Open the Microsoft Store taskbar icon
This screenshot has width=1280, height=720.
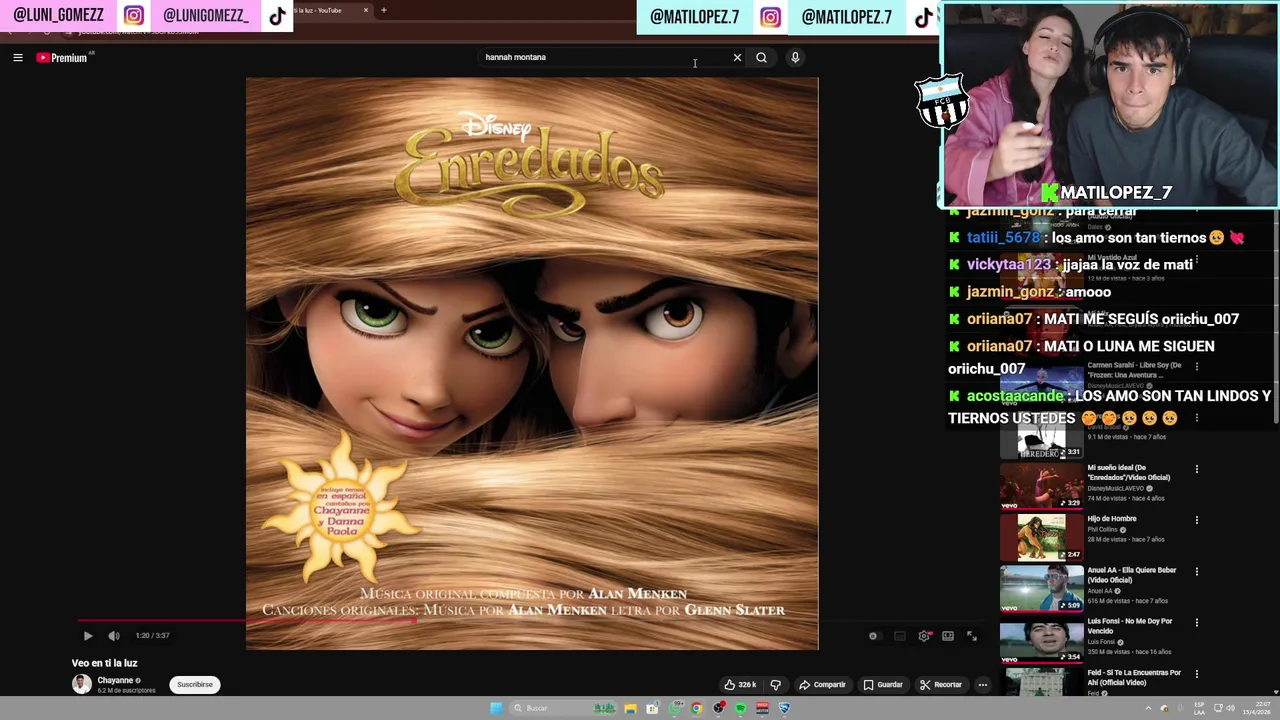pyautogui.click(x=652, y=708)
